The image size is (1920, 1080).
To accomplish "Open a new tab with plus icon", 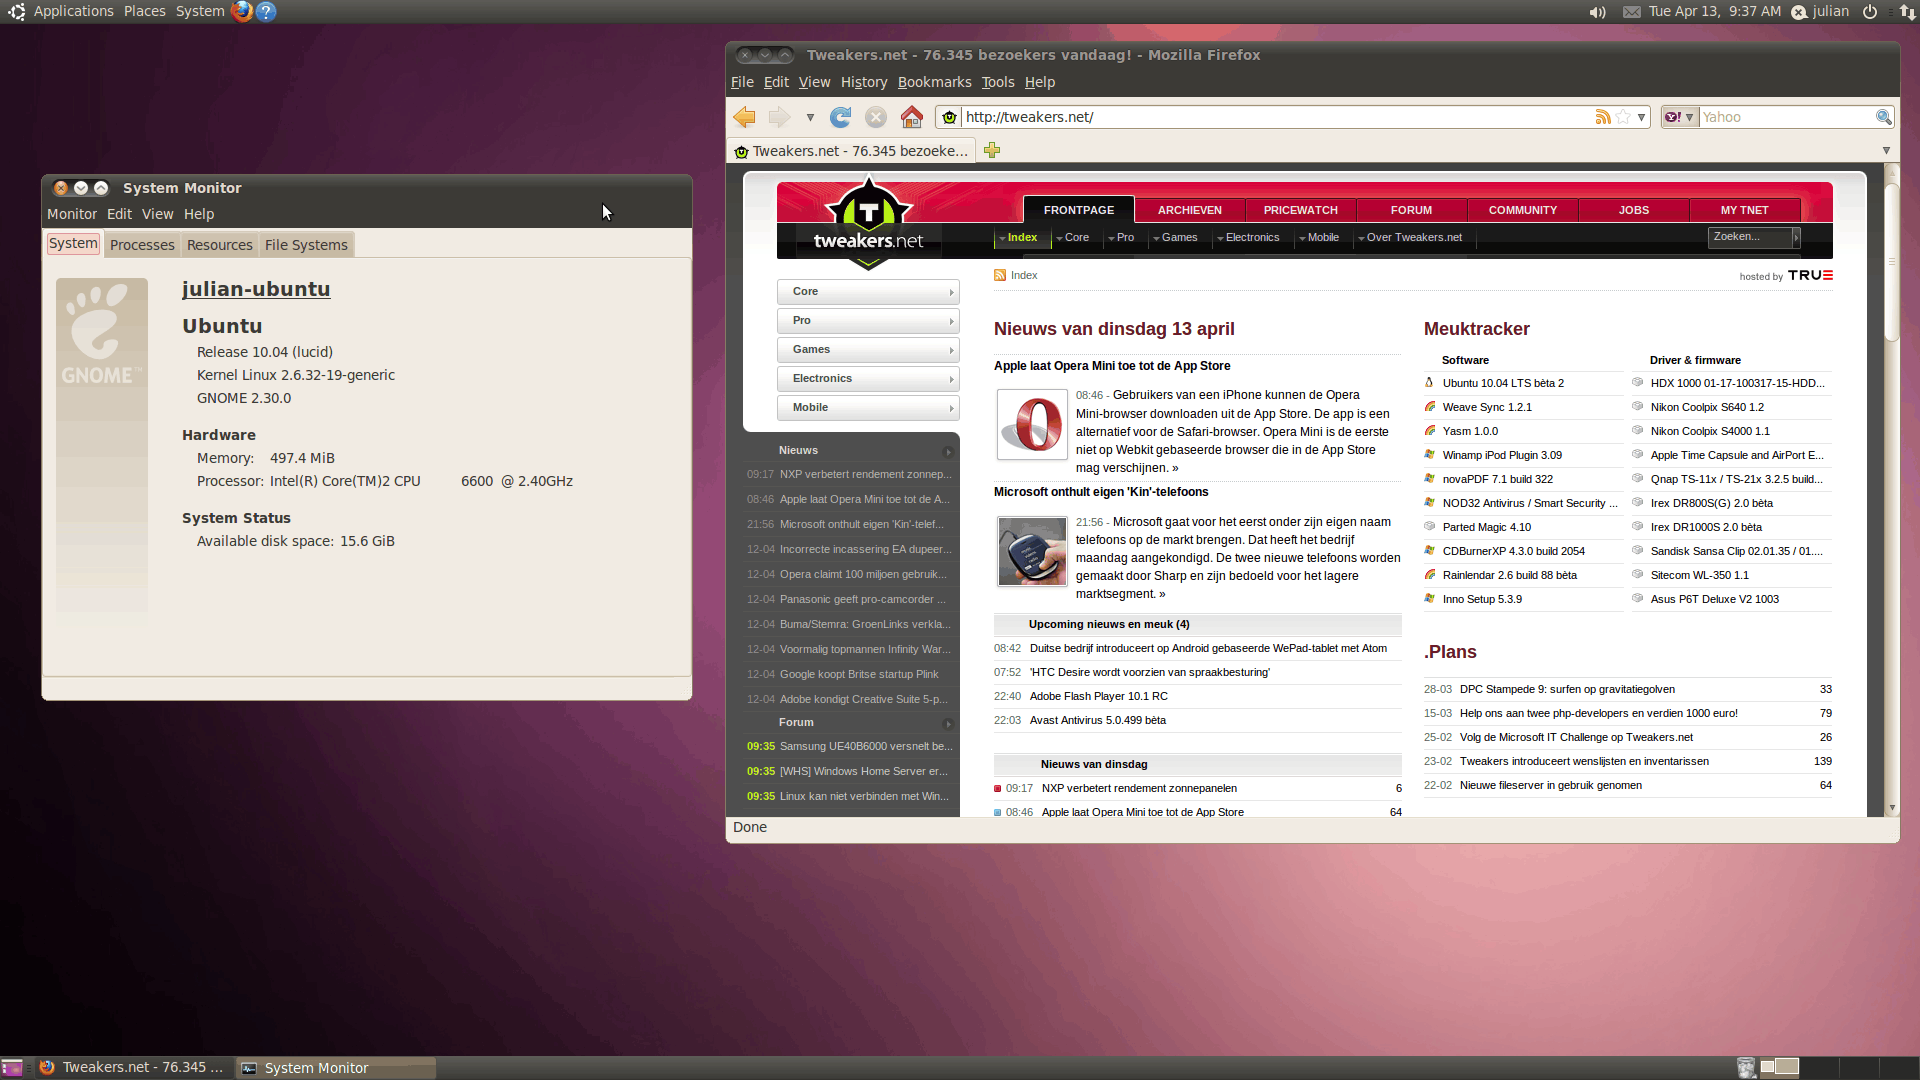I will (x=992, y=150).
